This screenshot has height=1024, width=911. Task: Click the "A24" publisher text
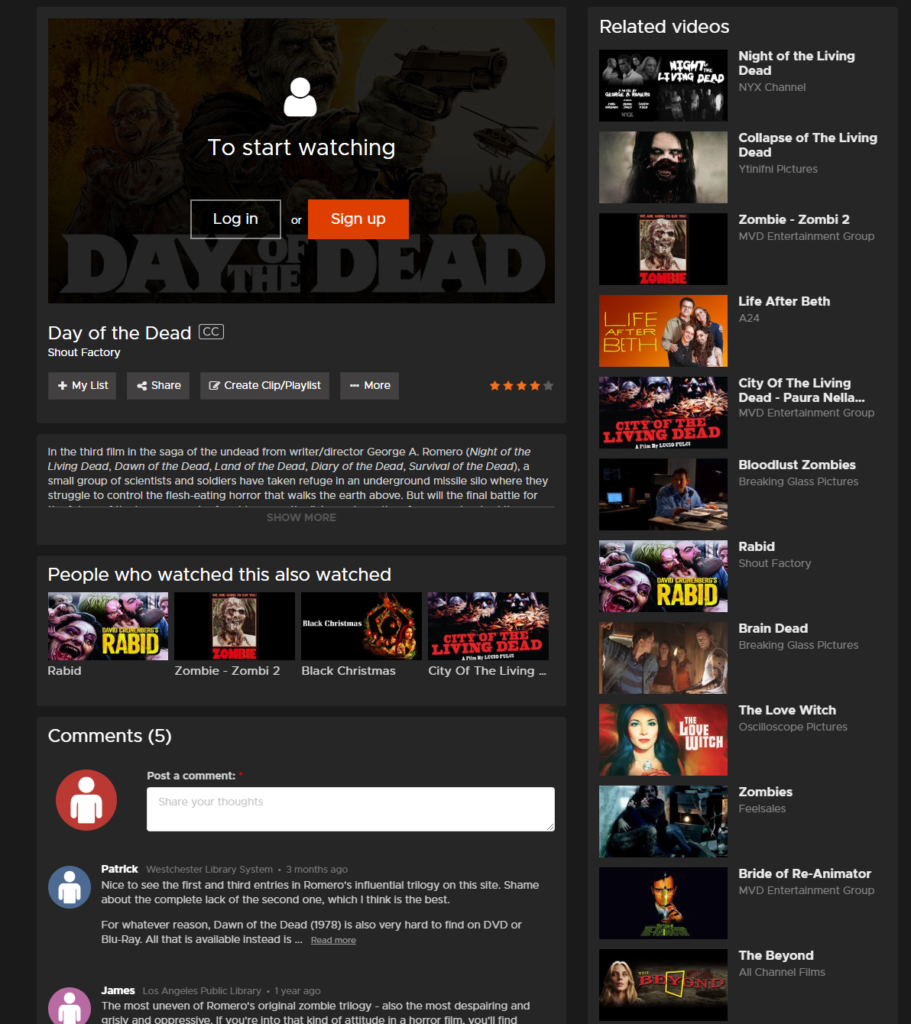[749, 318]
